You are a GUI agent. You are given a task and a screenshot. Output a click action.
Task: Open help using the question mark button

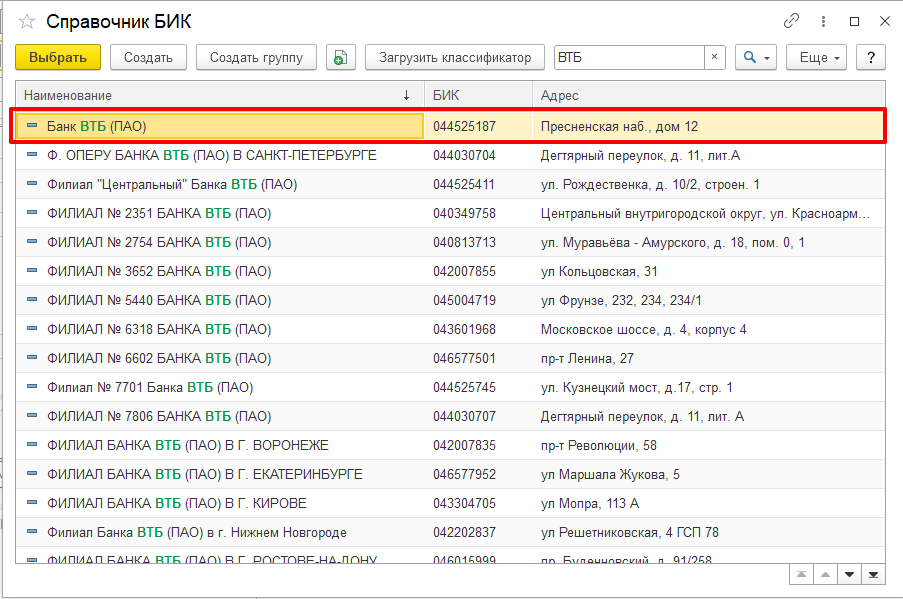[x=871, y=58]
